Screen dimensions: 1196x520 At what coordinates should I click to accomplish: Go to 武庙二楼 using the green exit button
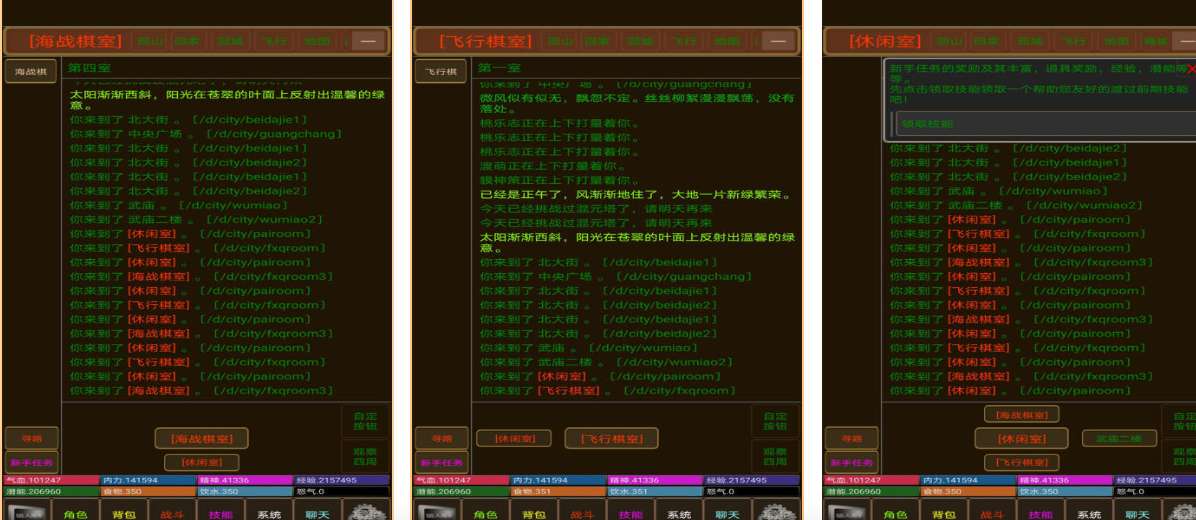coord(1119,438)
